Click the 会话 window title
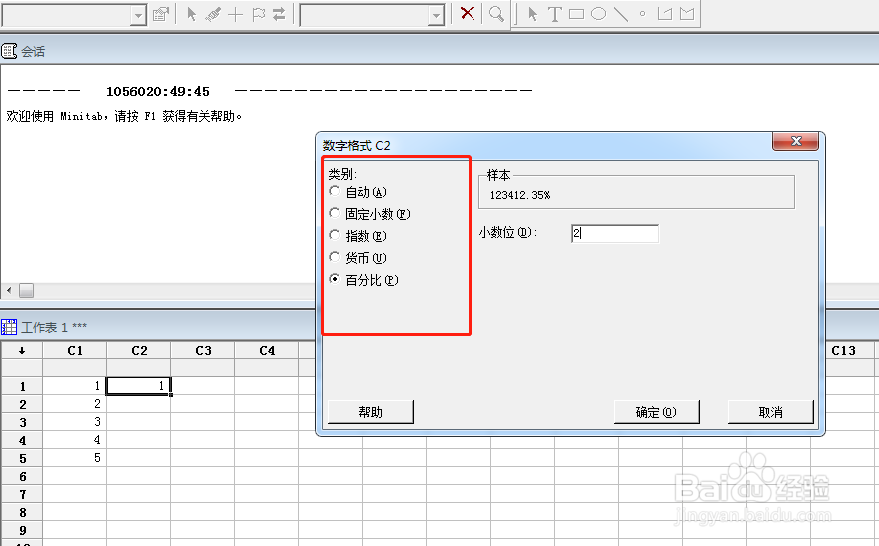The height and width of the screenshot is (546, 879). point(33,52)
